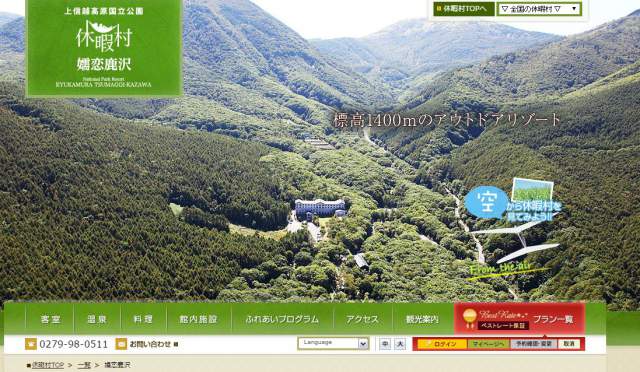Open the 休暇村TOPへ button
Viewport: 640px width, 372px height.
[x=463, y=9]
